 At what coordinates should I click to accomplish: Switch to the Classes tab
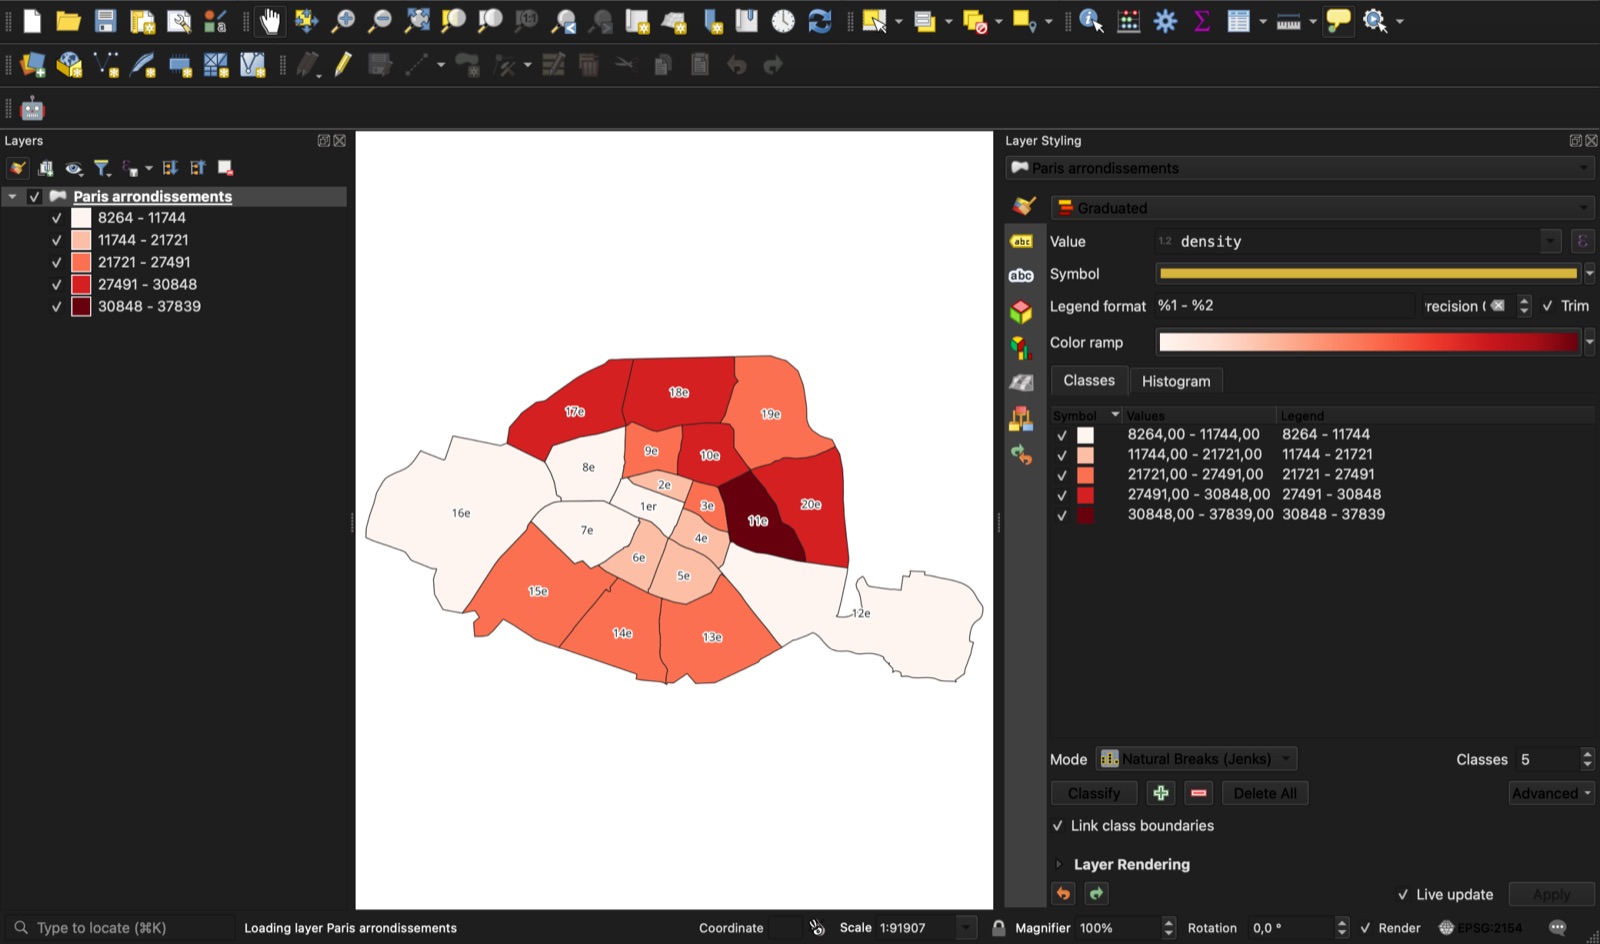tap(1089, 380)
